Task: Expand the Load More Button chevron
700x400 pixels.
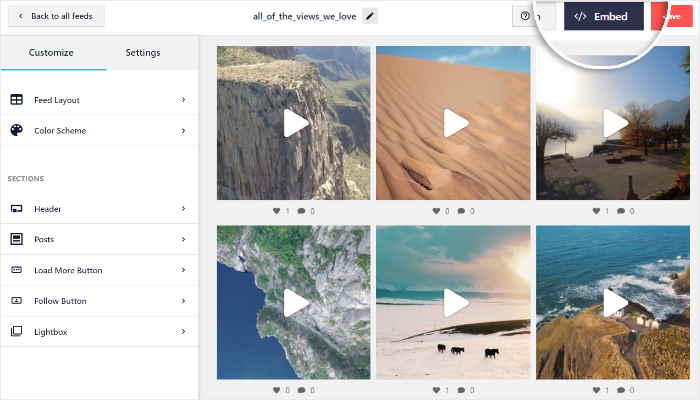Action: tap(183, 270)
